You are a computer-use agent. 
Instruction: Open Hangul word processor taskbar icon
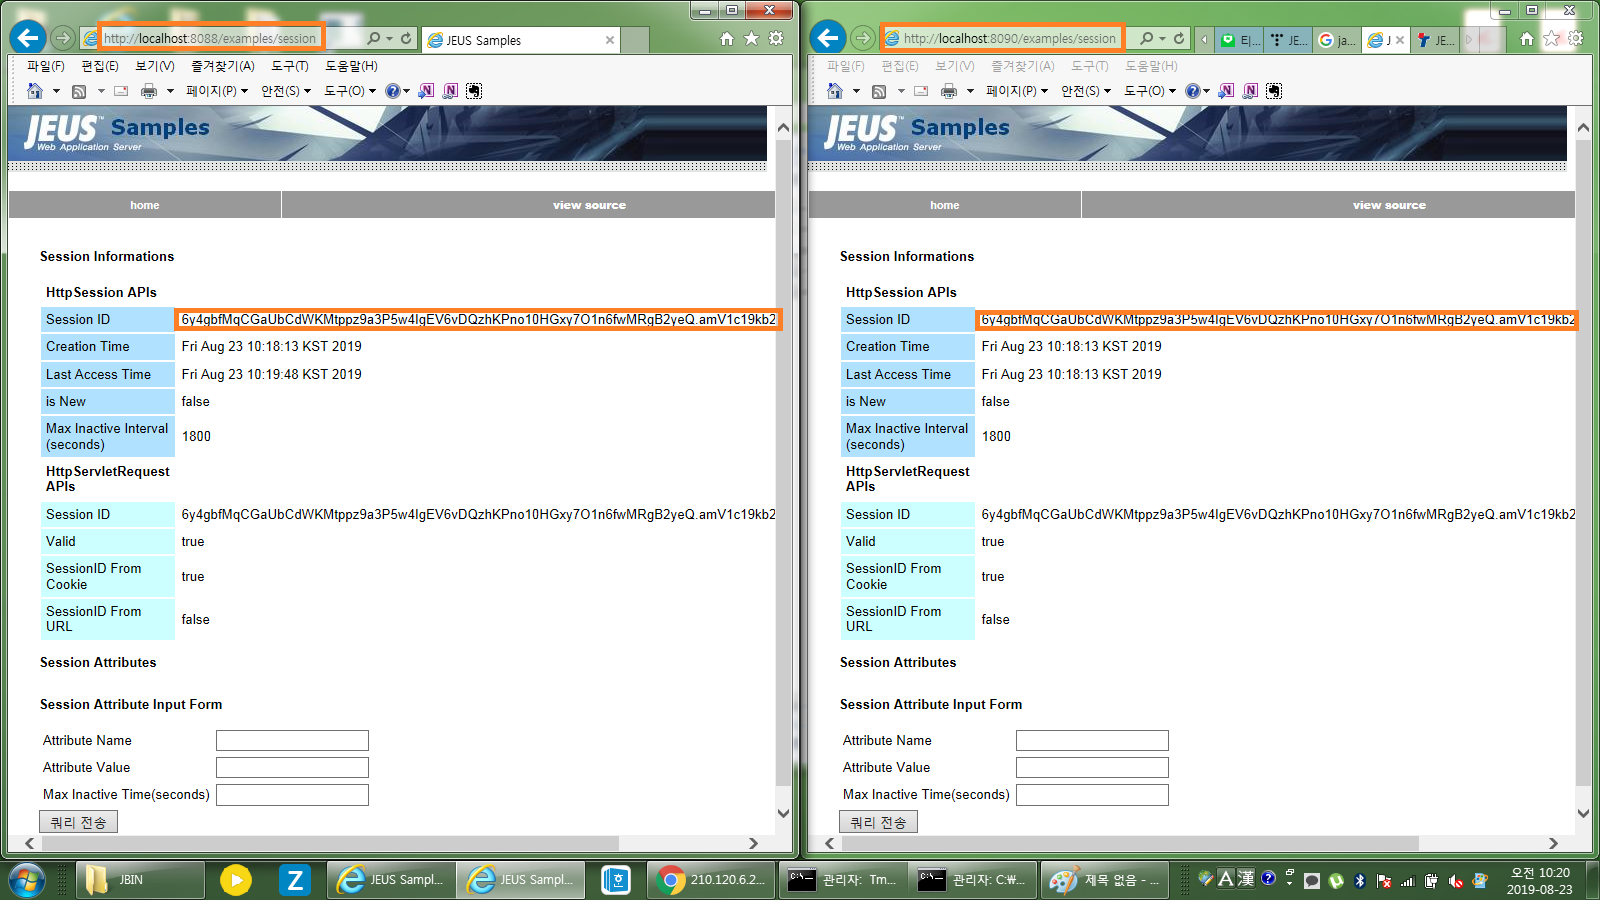coord(616,880)
